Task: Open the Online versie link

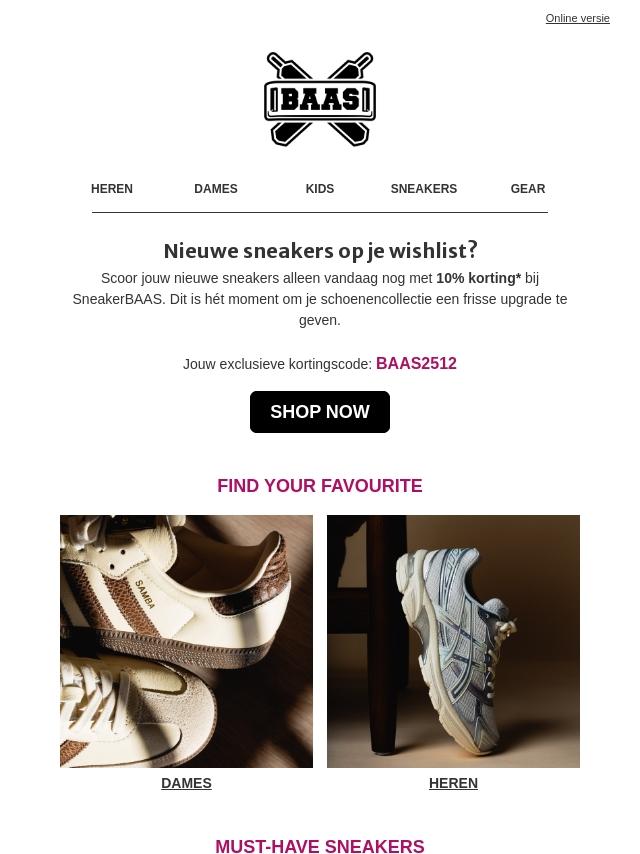Action: pyautogui.click(x=577, y=18)
